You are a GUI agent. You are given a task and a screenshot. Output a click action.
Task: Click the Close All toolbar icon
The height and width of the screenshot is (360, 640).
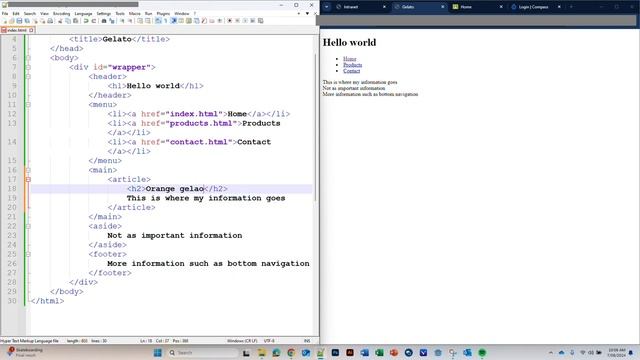[42, 21]
